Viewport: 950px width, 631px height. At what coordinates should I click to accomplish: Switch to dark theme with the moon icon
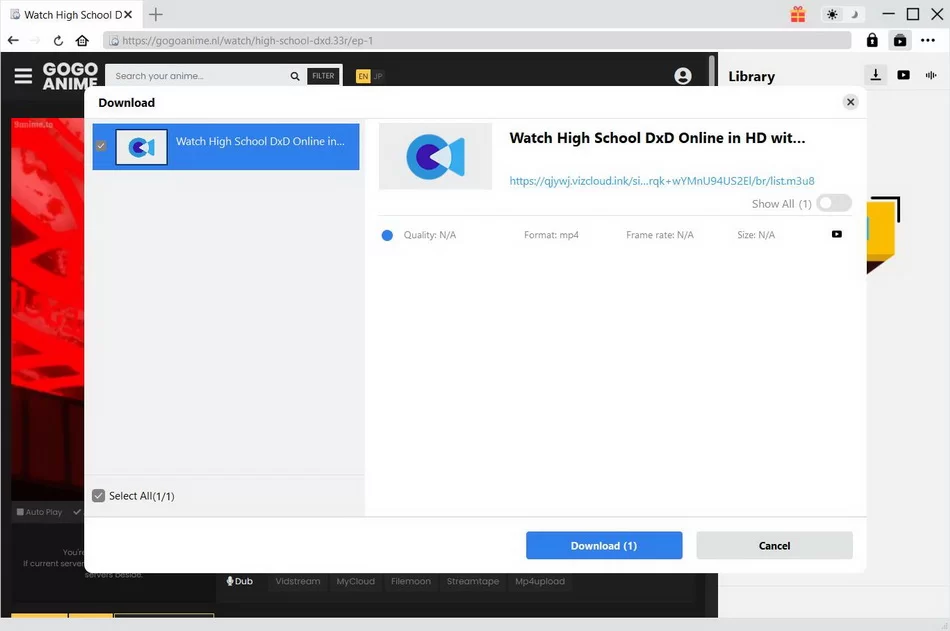coord(854,15)
